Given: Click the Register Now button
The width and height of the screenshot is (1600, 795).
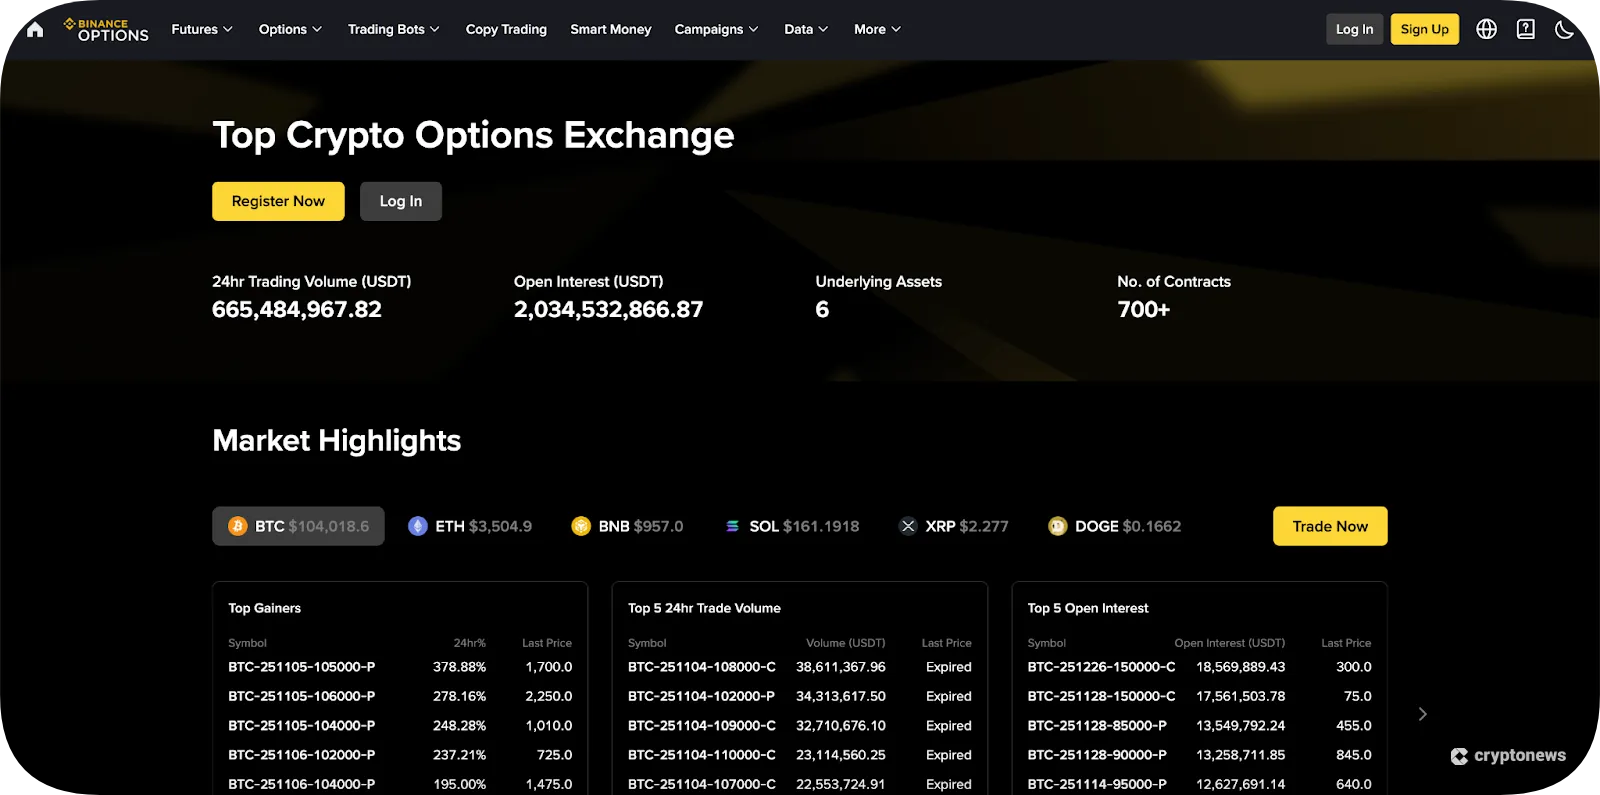Looking at the screenshot, I should [278, 201].
